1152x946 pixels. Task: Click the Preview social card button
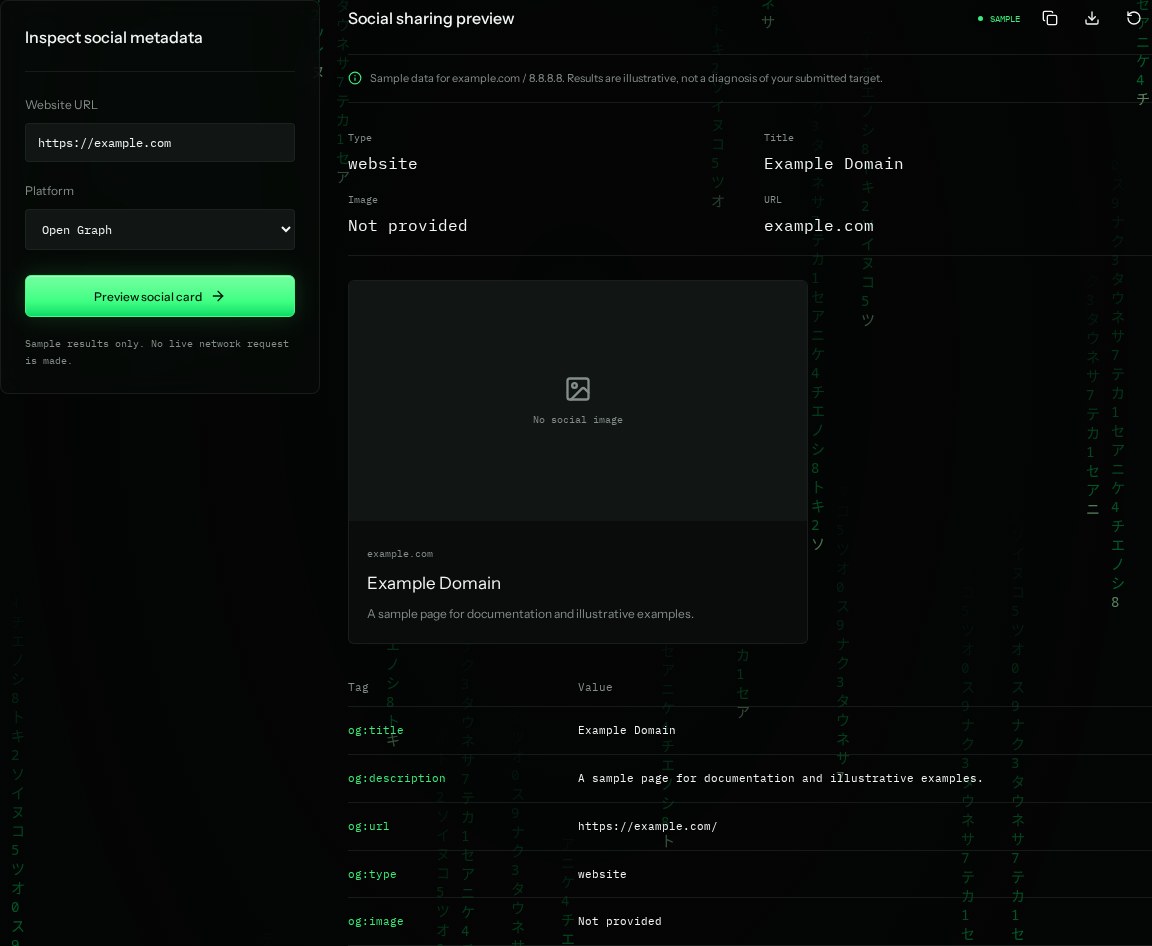(x=159, y=296)
